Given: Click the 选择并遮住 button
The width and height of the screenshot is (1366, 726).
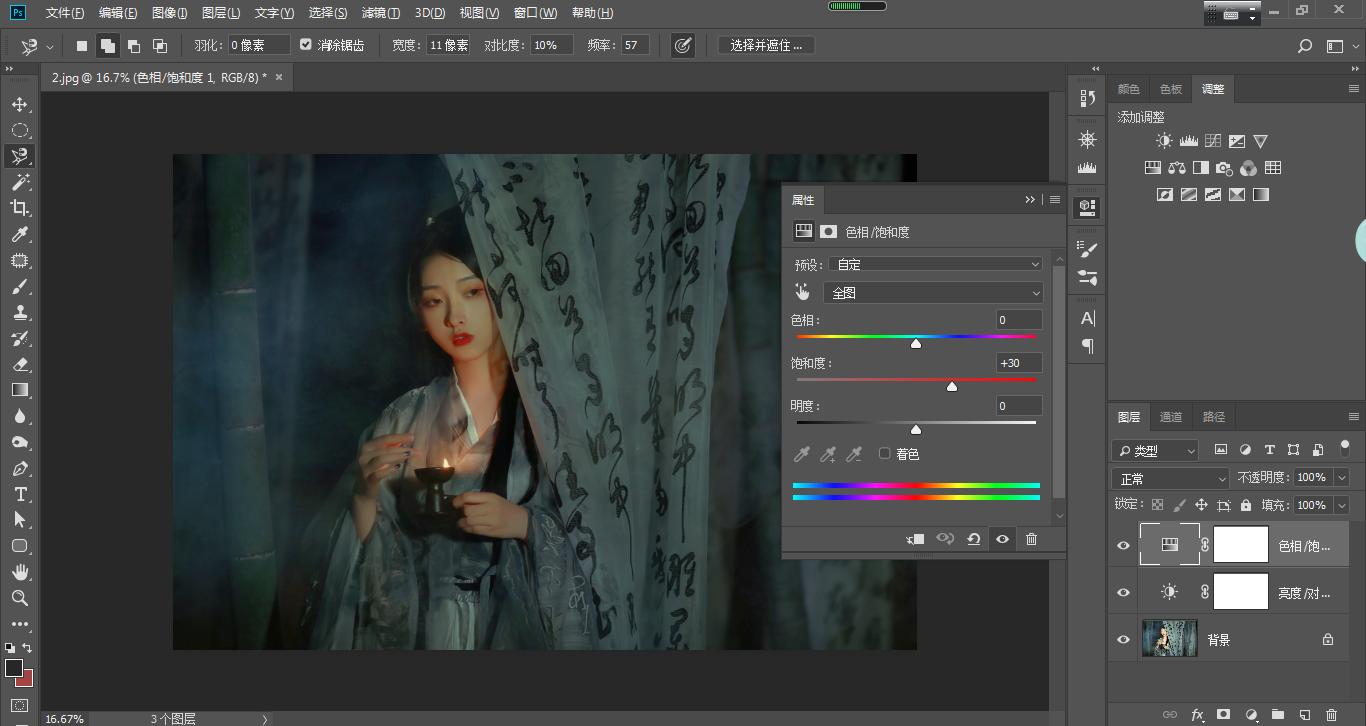Looking at the screenshot, I should point(765,45).
